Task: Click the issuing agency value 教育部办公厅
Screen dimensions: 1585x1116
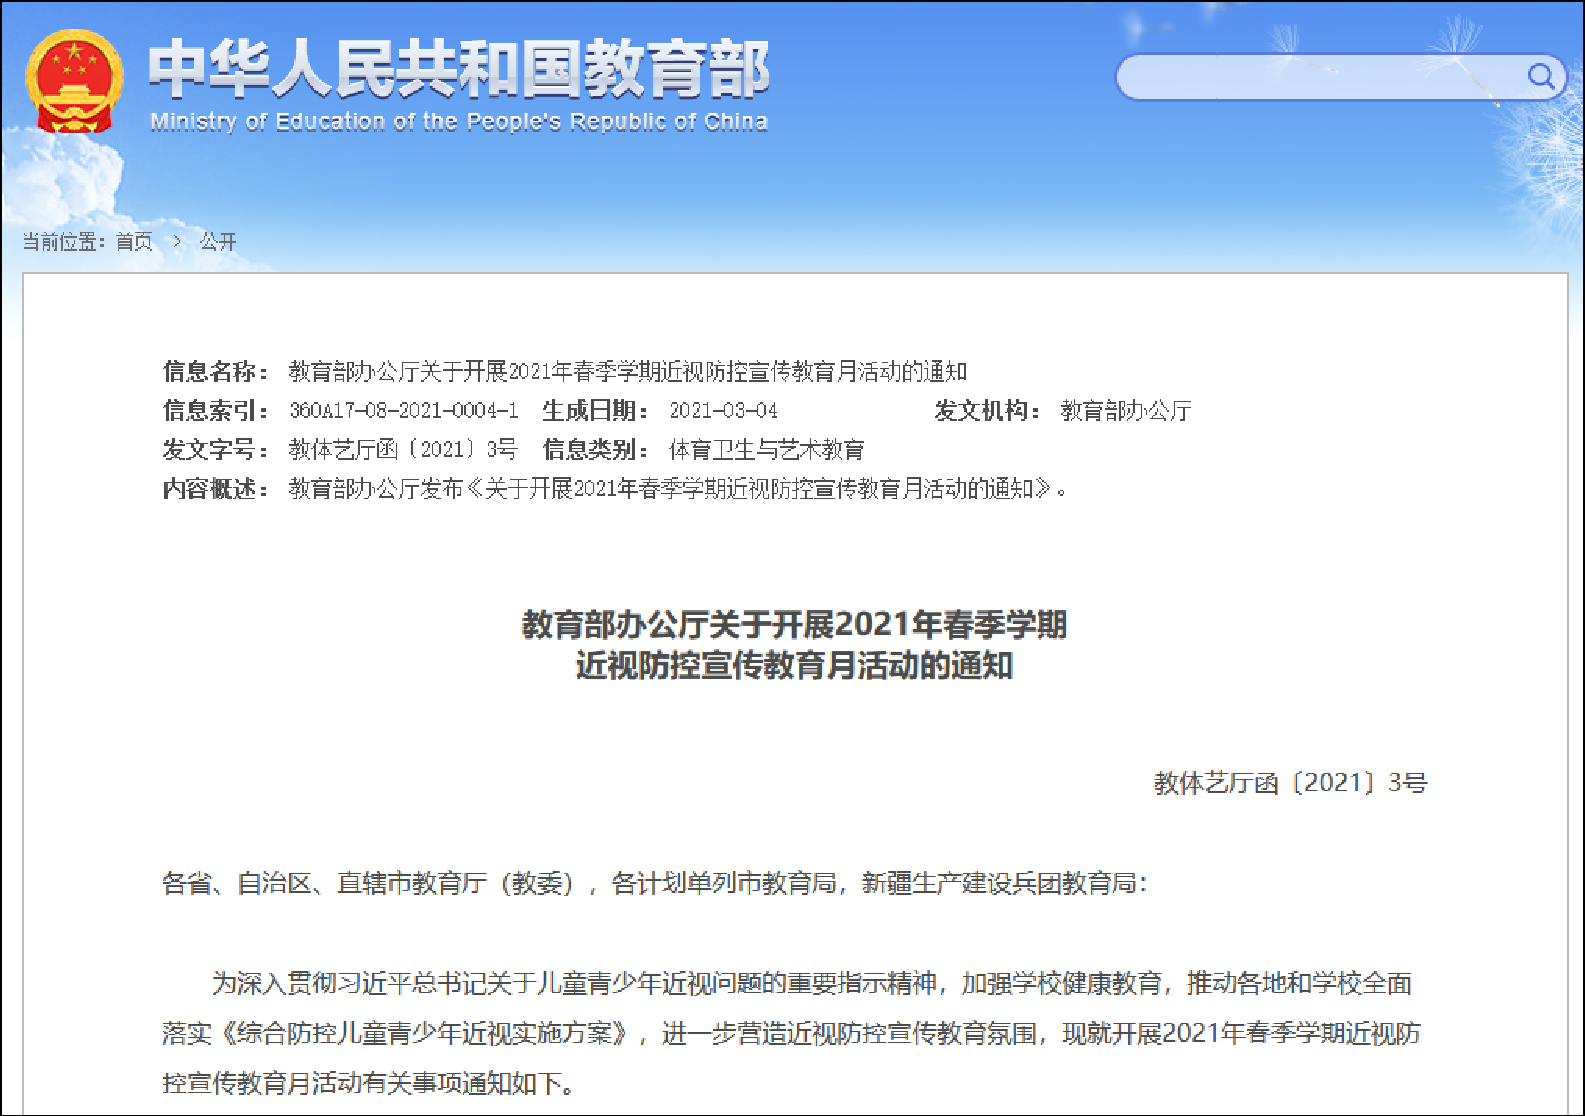Action: (1126, 411)
